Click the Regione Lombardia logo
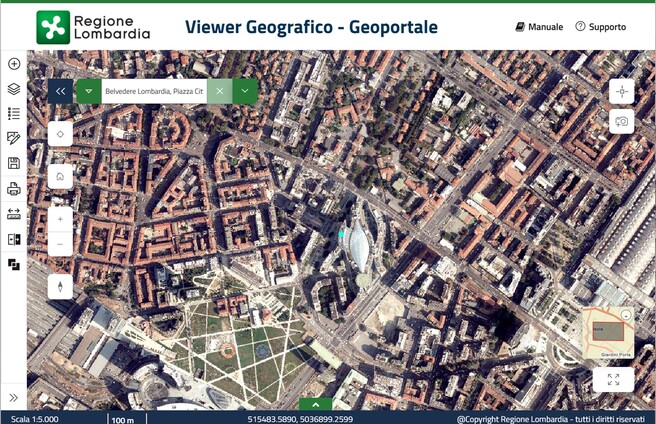Image resolution: width=656 pixels, height=424 pixels. (x=93, y=27)
